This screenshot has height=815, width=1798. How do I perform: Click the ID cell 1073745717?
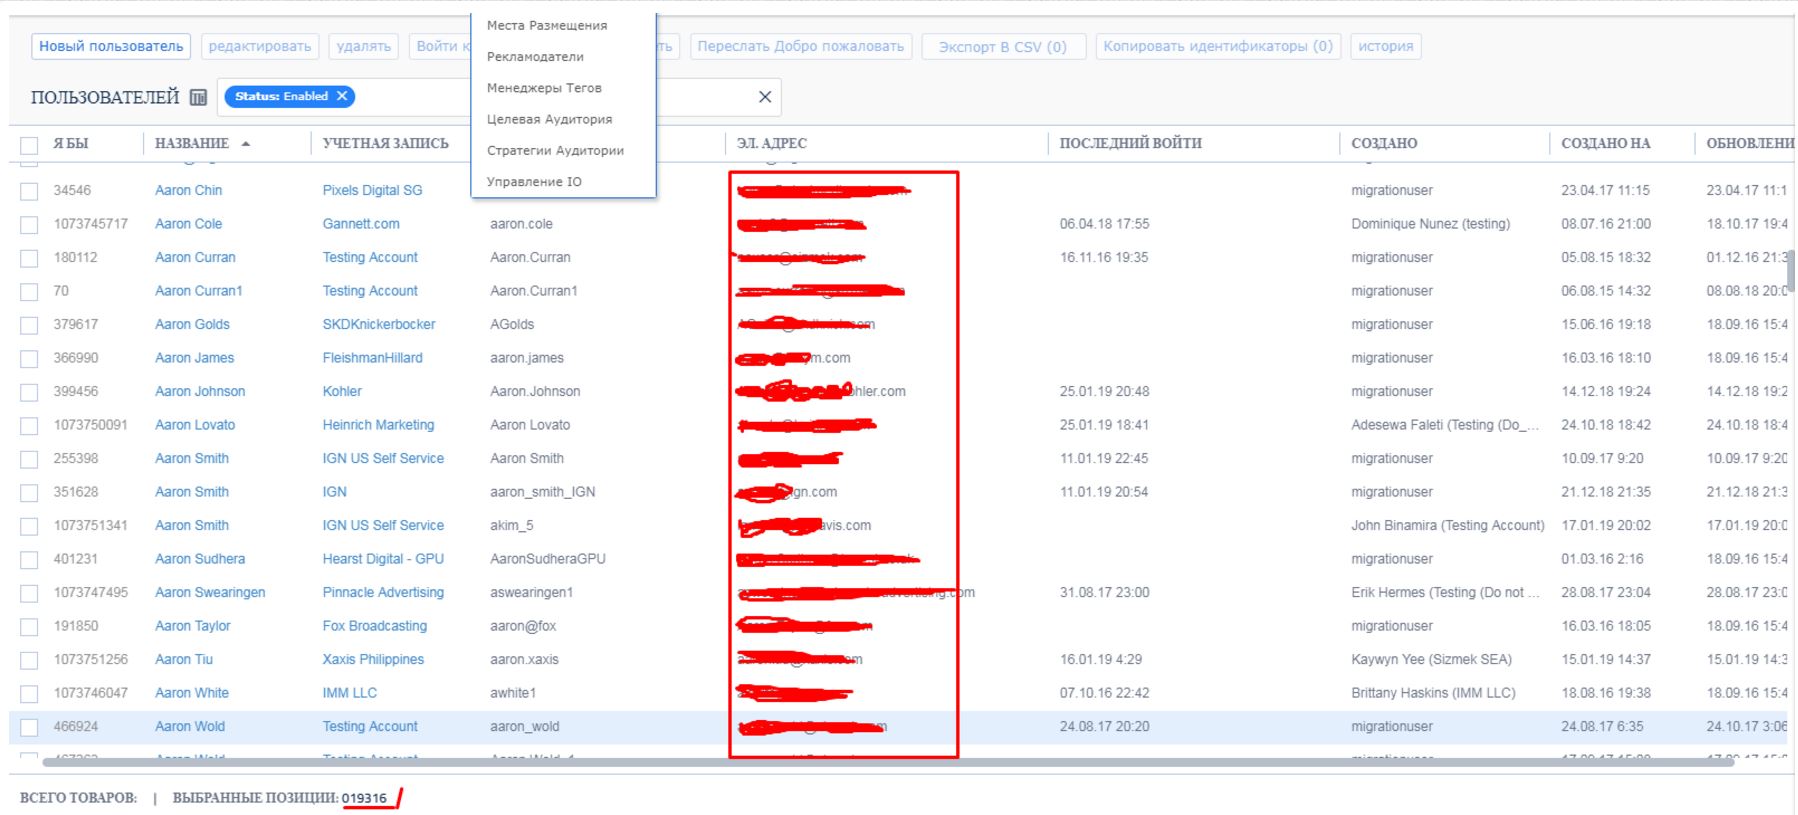pyautogui.click(x=91, y=224)
